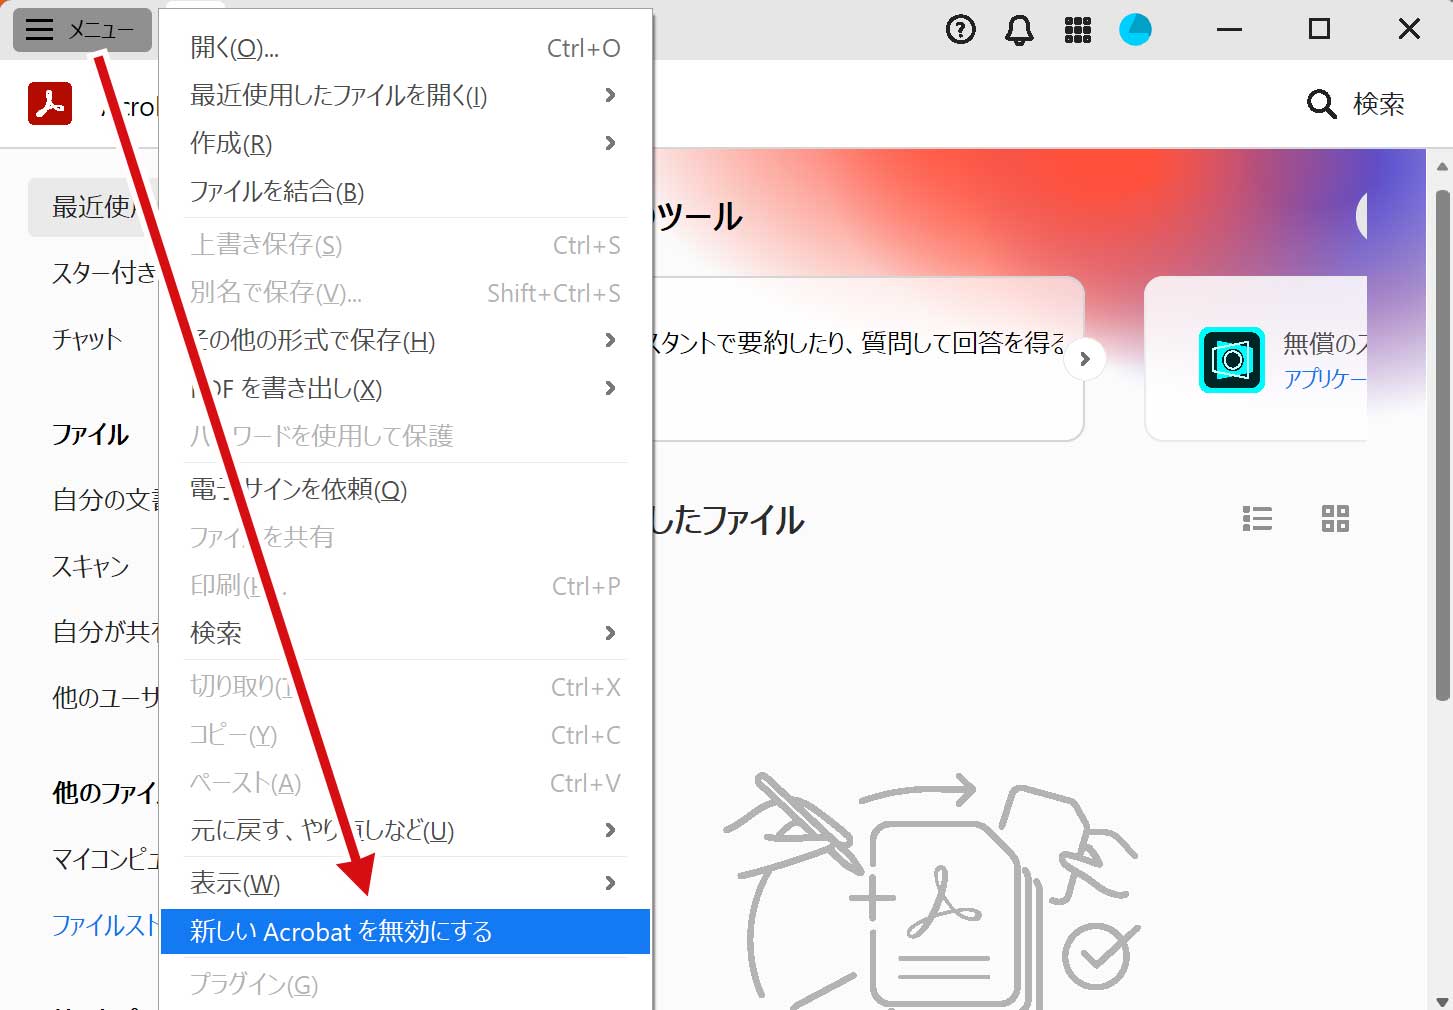This screenshot has width=1453, height=1010.
Task: Open the apps grid icon
Action: click(x=1078, y=30)
